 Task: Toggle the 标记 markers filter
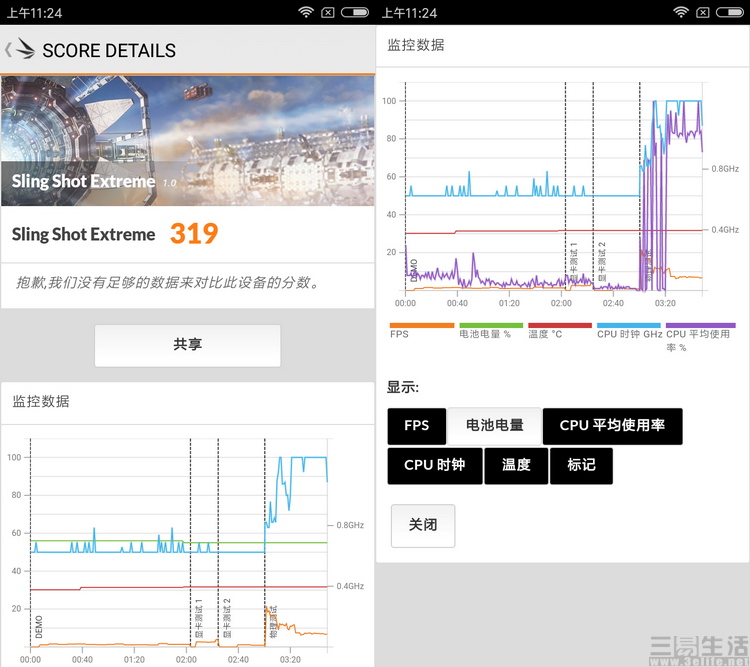[581, 466]
